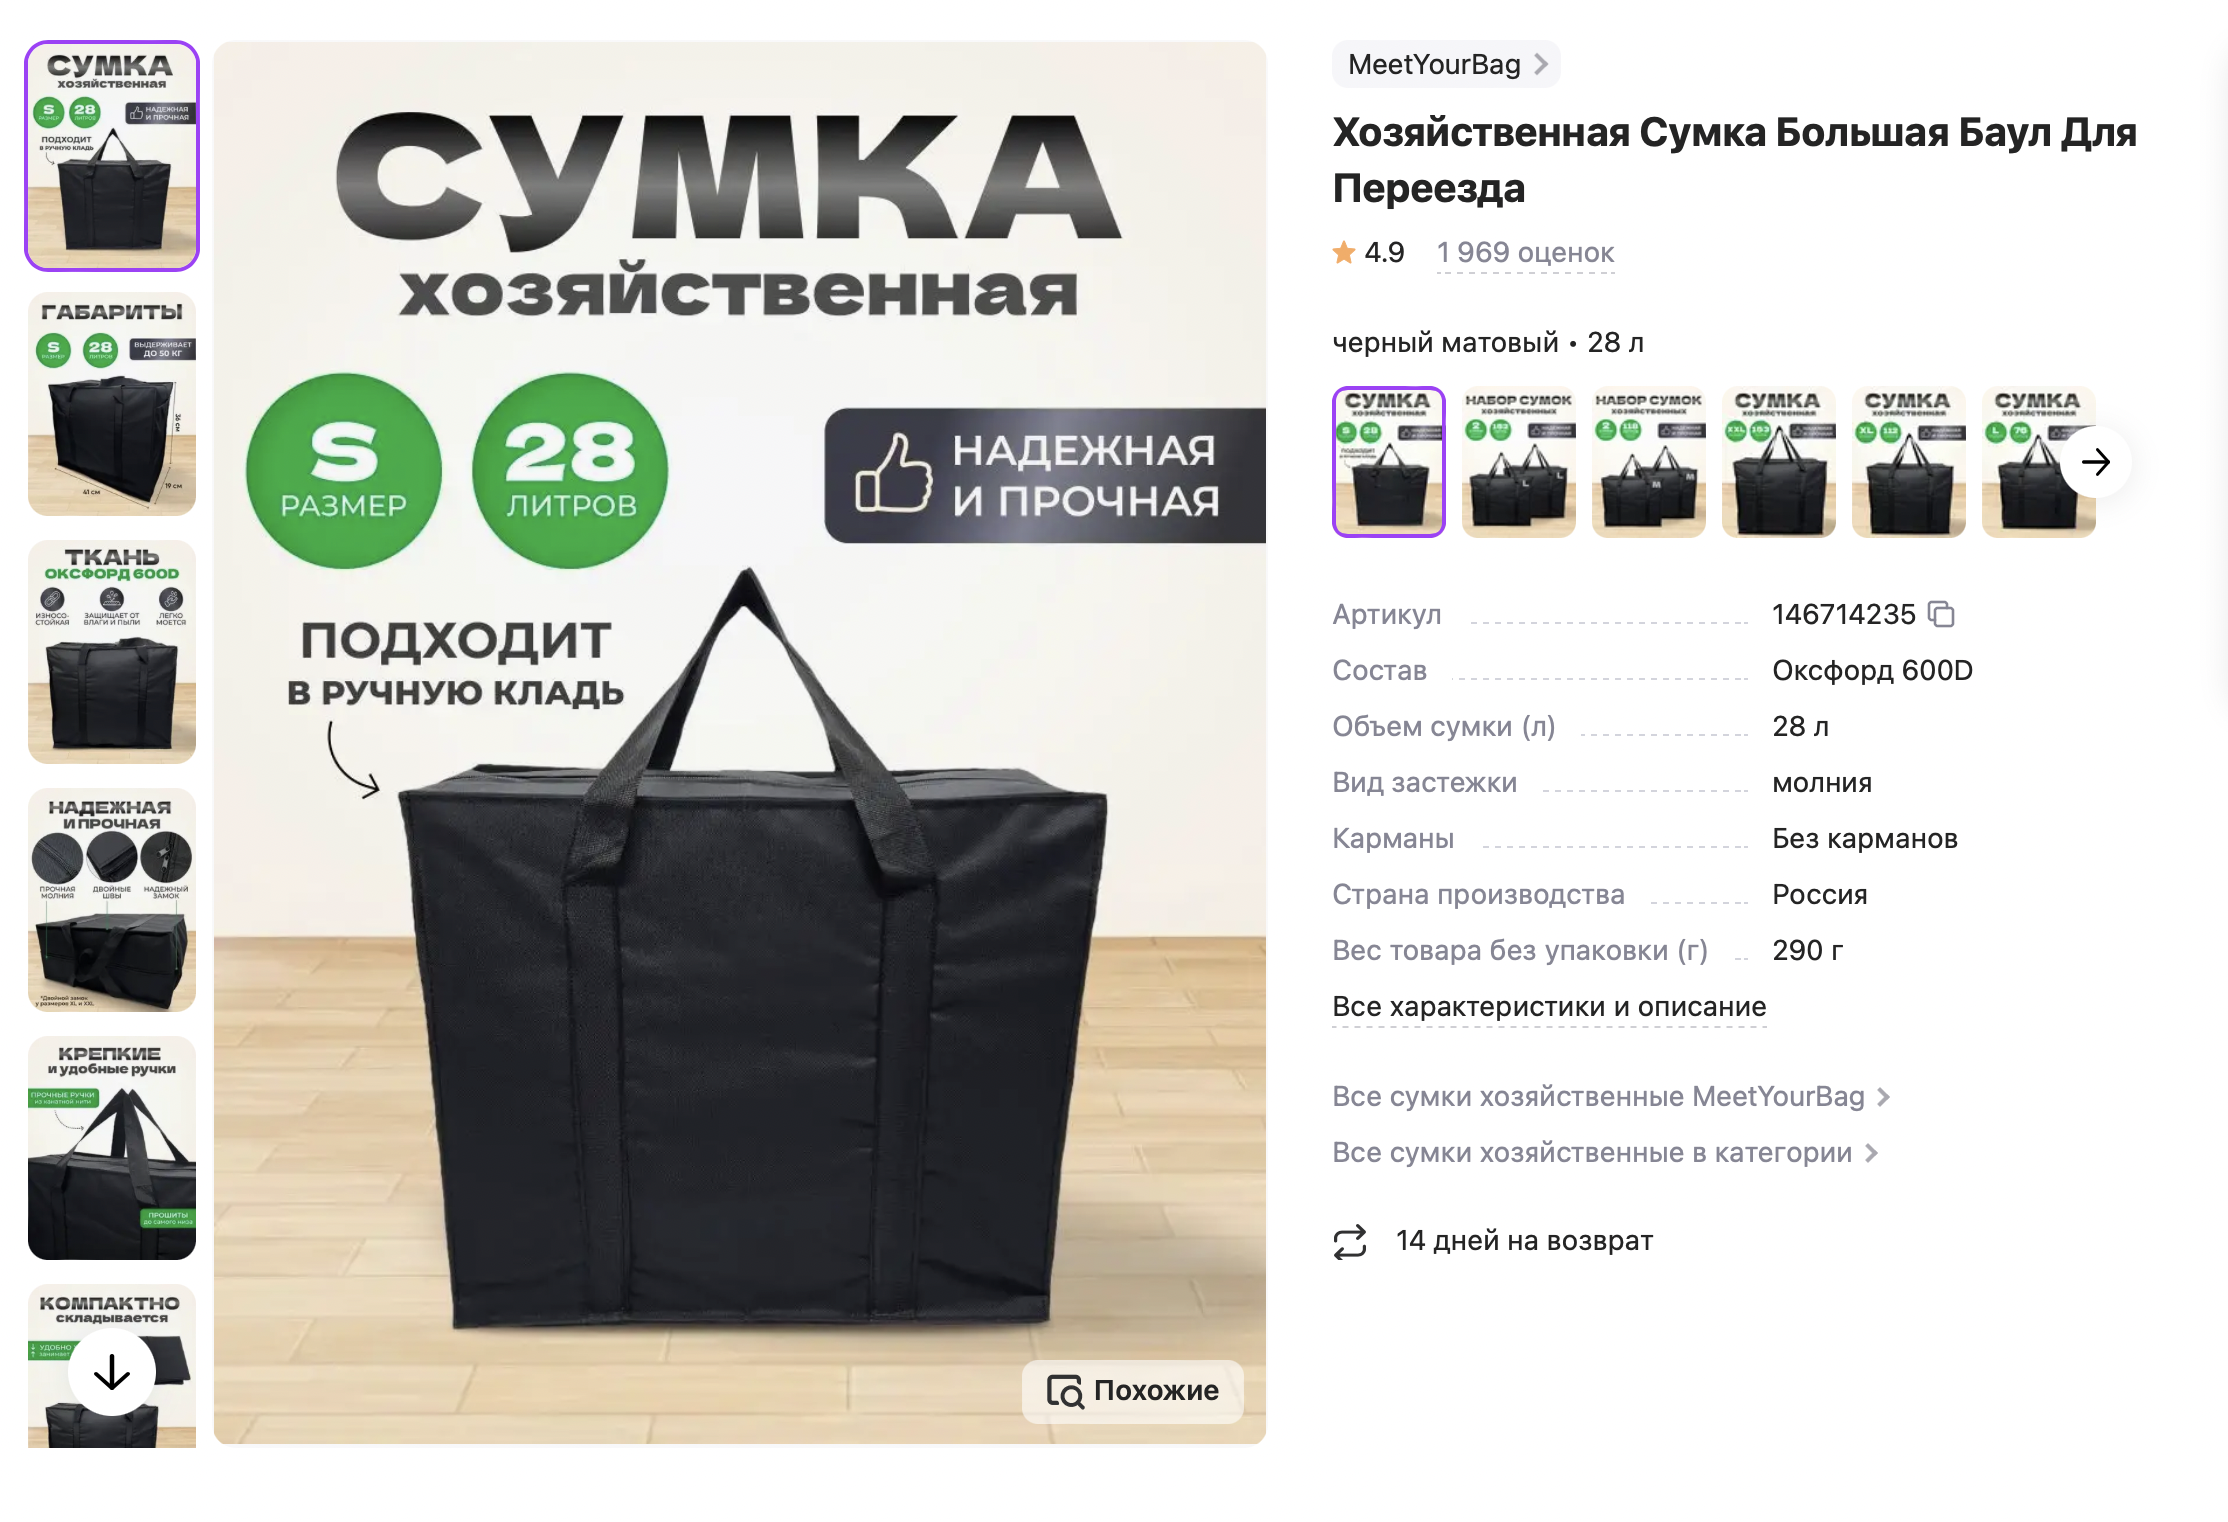The height and width of the screenshot is (1522, 2228).
Task: Move thumbnail gallery down with arrow button
Action: pos(112,1372)
